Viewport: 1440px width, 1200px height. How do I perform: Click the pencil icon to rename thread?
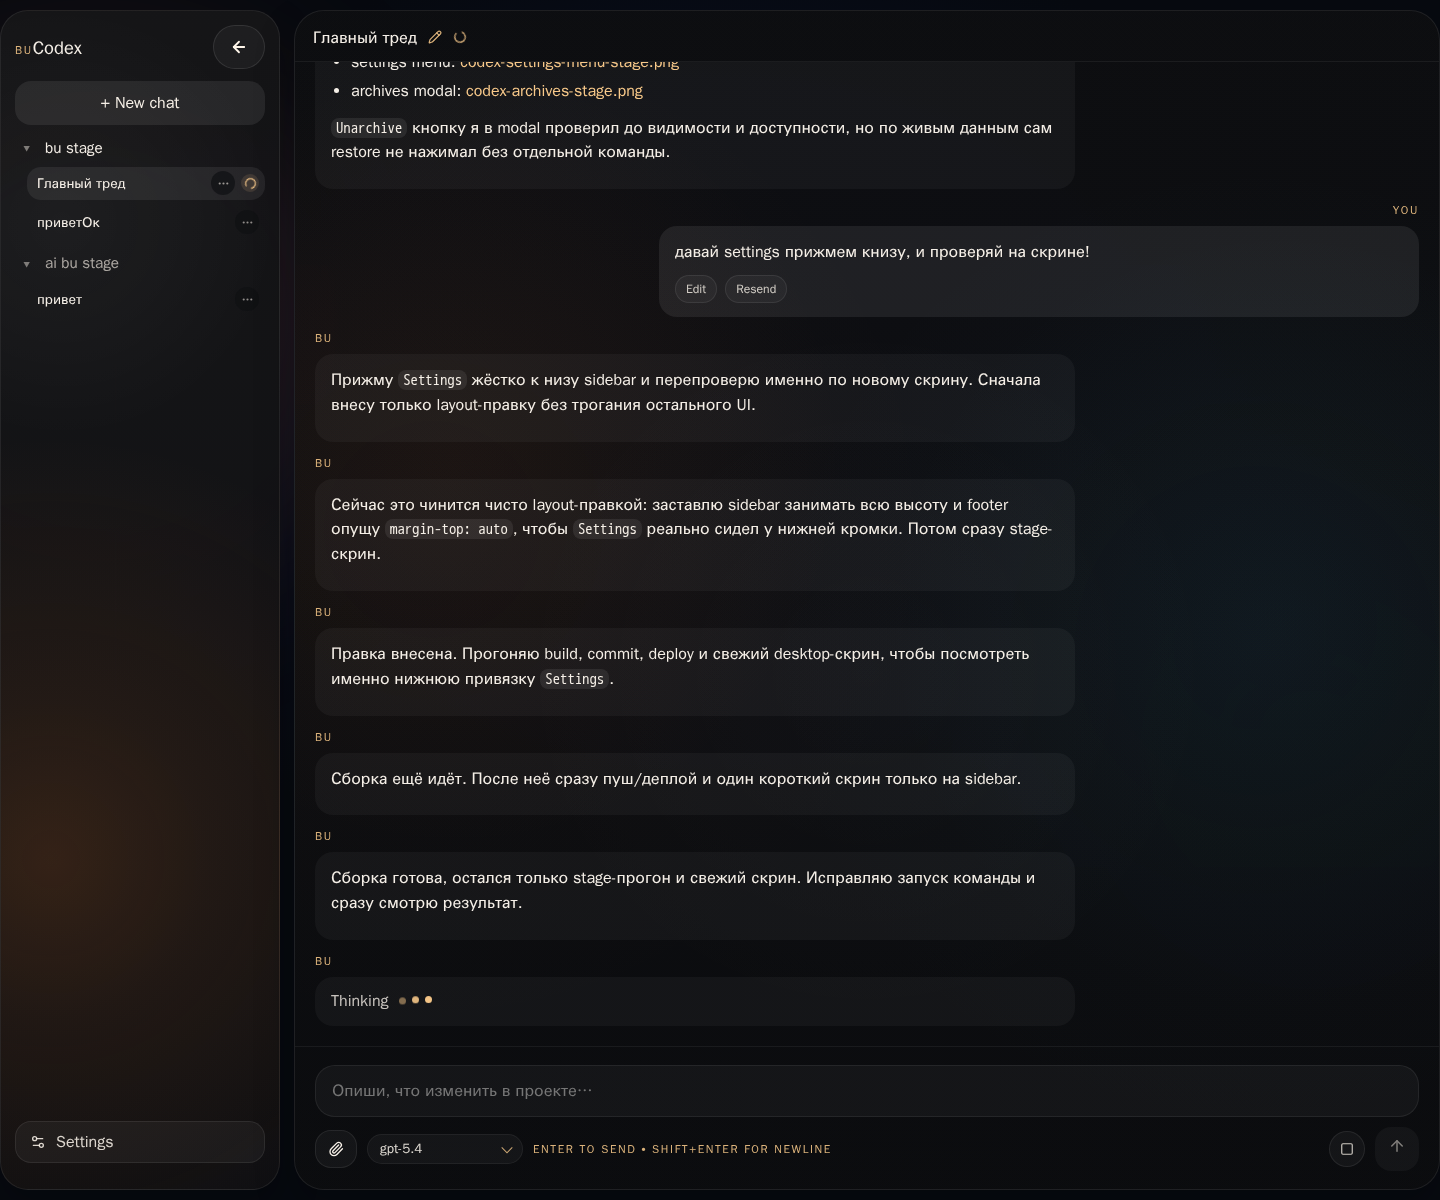pos(435,38)
